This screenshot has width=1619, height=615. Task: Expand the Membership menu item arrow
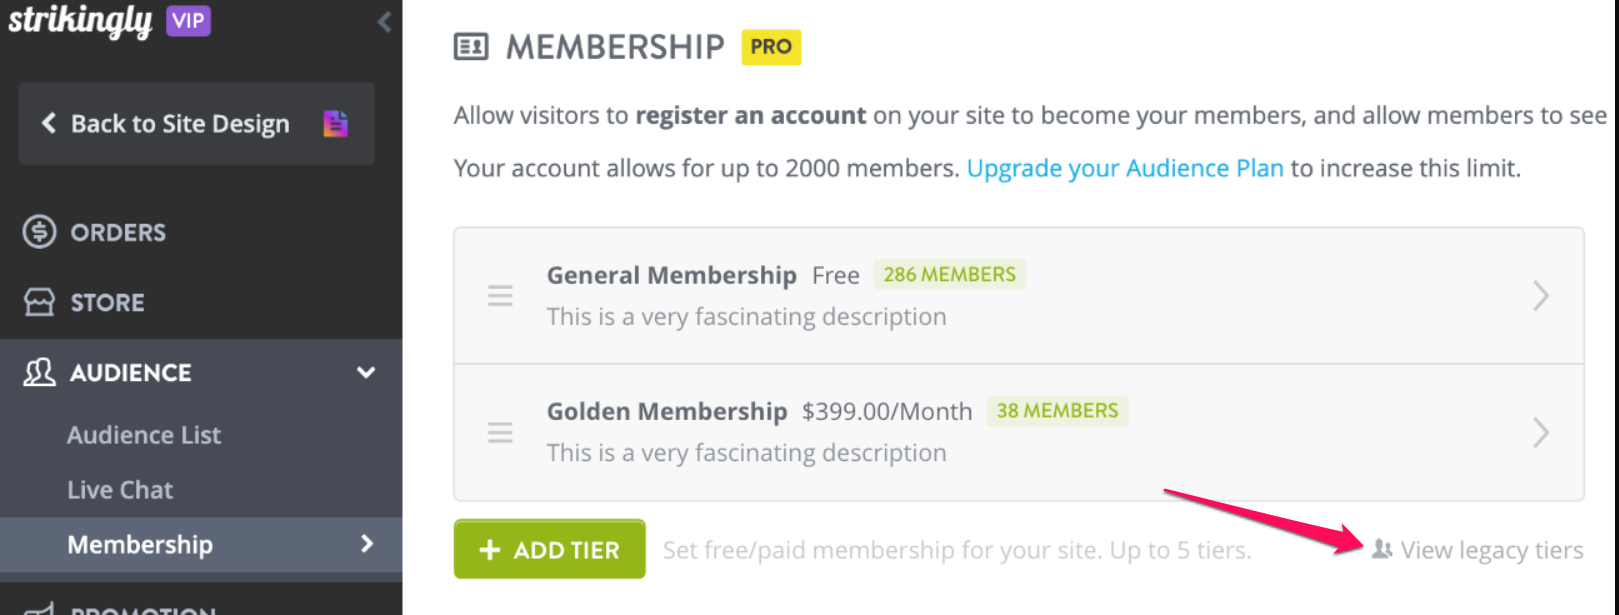click(367, 544)
